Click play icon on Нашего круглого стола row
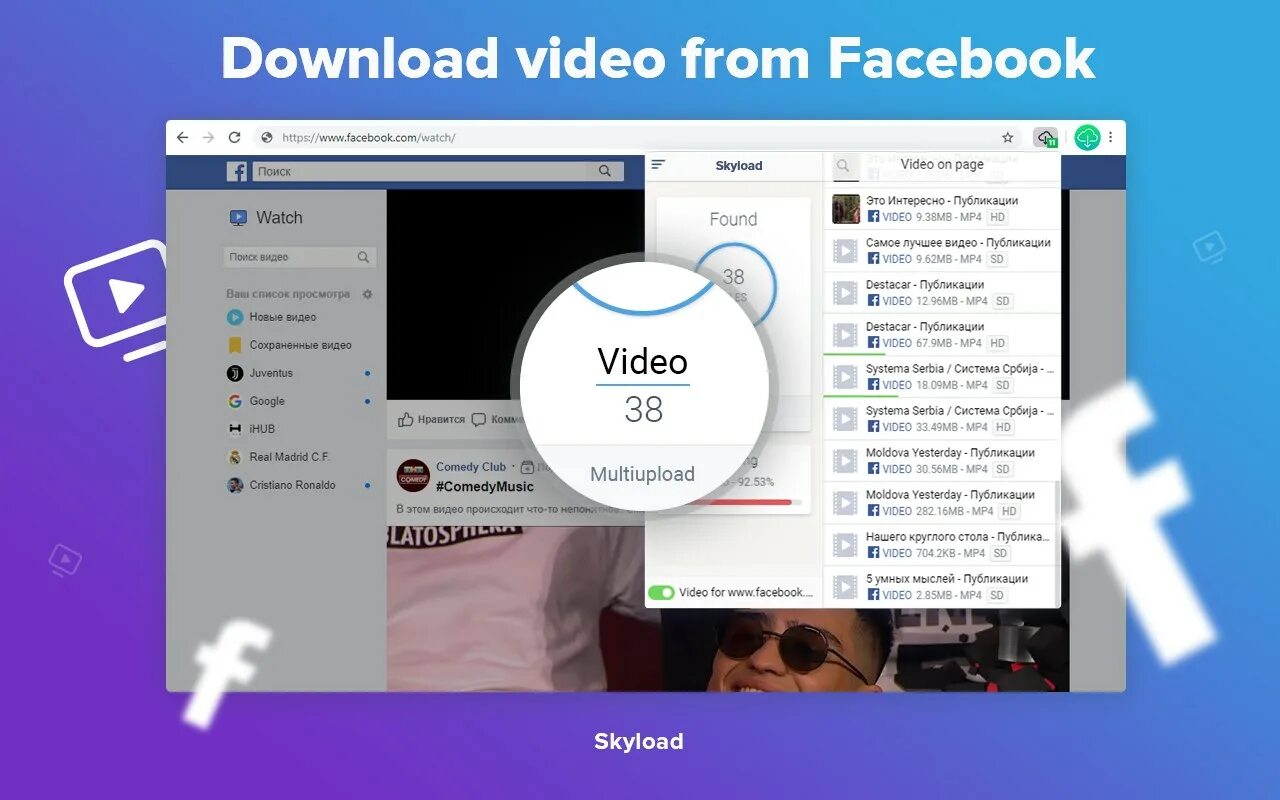This screenshot has width=1280, height=800. (846, 545)
